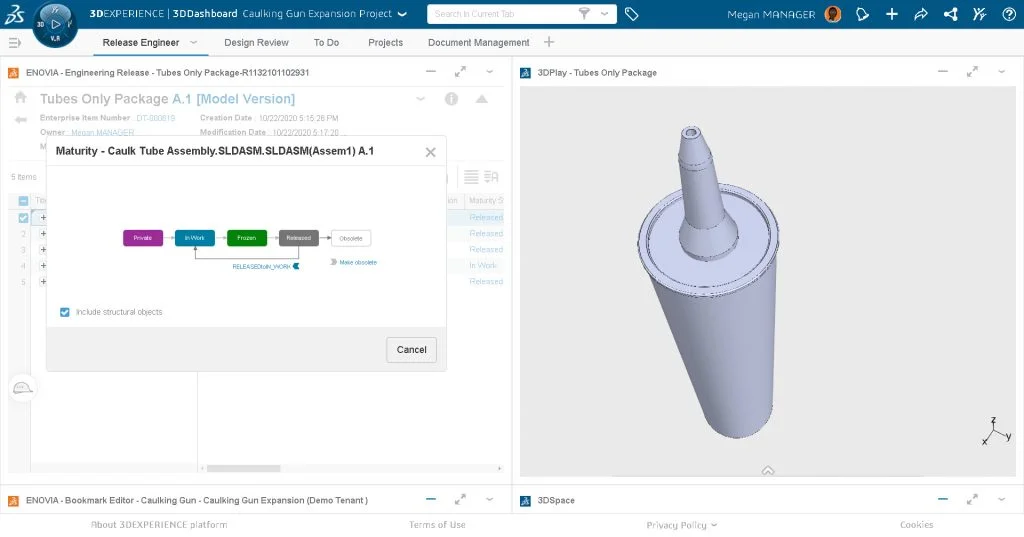Image resolution: width=1024 pixels, height=537 pixels.
Task: Add a new dashboard tab
Action: click(x=549, y=42)
